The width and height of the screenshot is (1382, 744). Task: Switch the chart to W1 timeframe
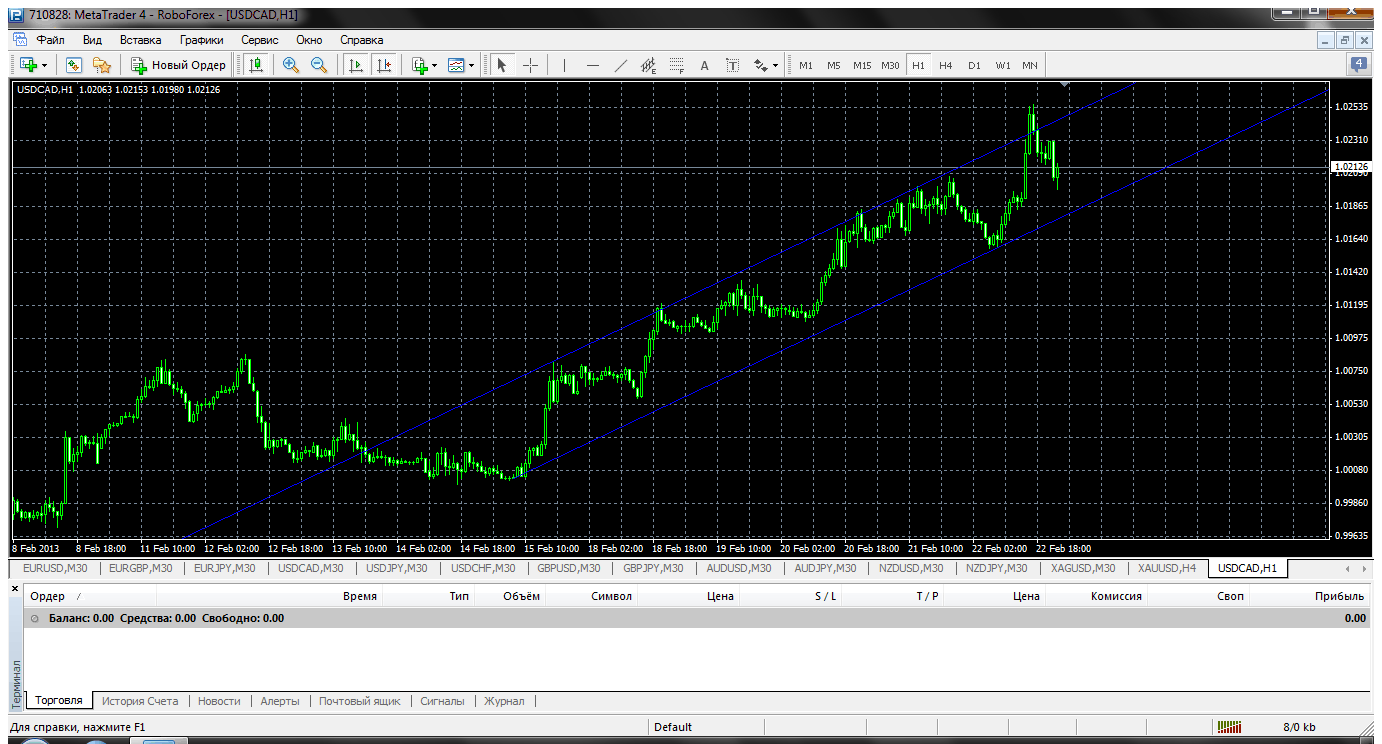(x=1002, y=65)
